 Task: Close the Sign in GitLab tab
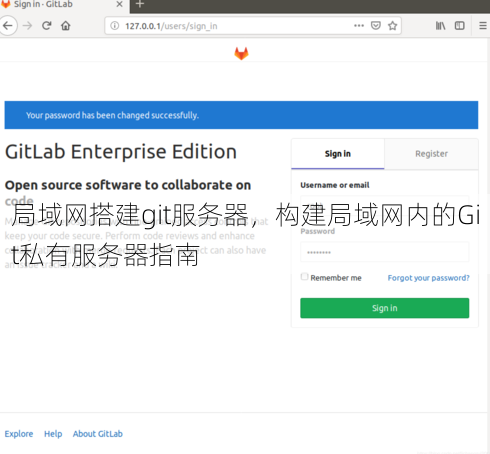119,4
